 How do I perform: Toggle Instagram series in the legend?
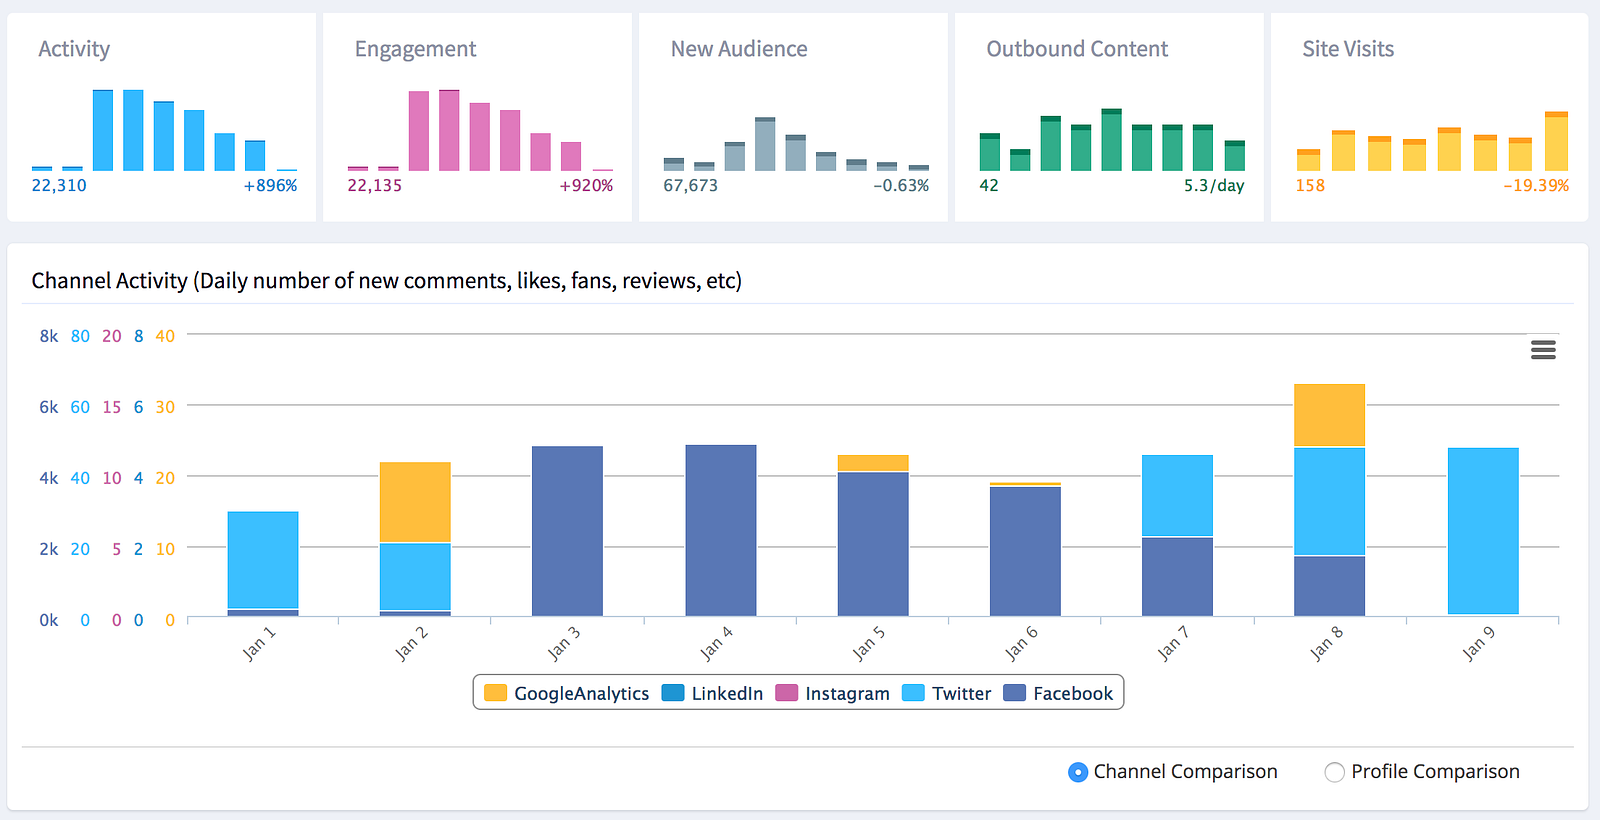(832, 693)
